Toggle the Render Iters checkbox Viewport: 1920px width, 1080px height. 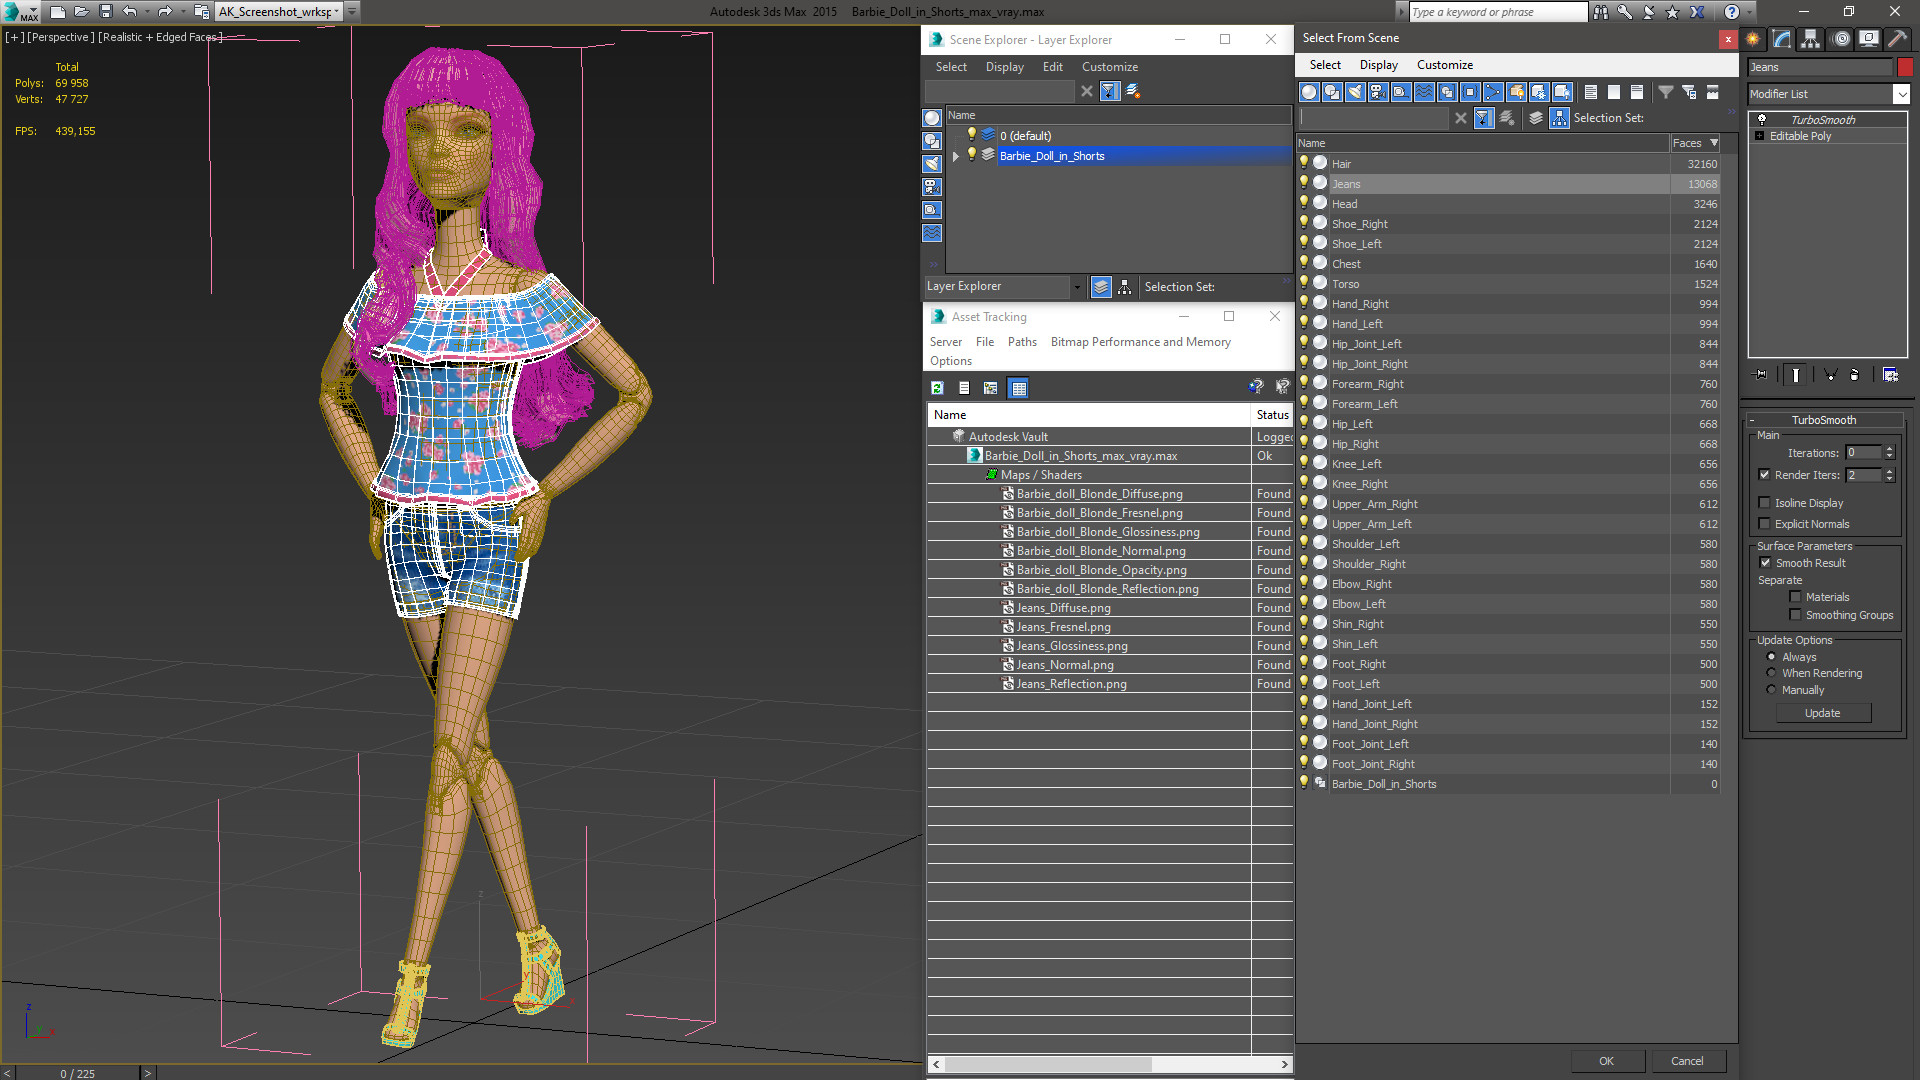[x=1765, y=475]
